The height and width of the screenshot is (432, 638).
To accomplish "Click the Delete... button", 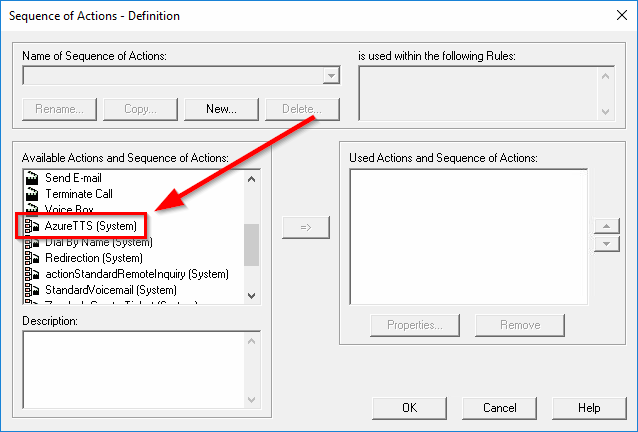I will [302, 109].
